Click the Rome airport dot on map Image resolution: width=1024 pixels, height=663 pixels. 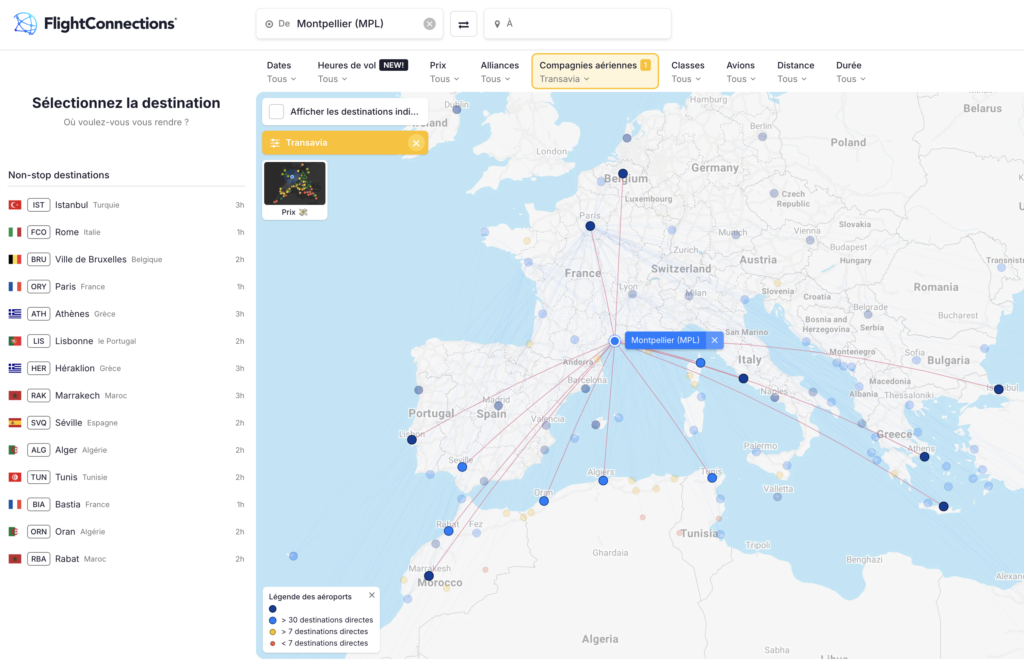743,378
